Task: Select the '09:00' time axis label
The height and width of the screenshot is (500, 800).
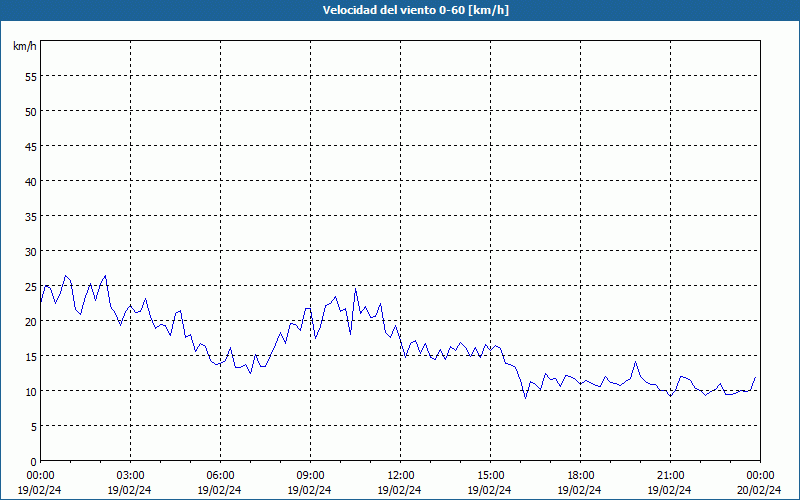Action: pyautogui.click(x=310, y=476)
